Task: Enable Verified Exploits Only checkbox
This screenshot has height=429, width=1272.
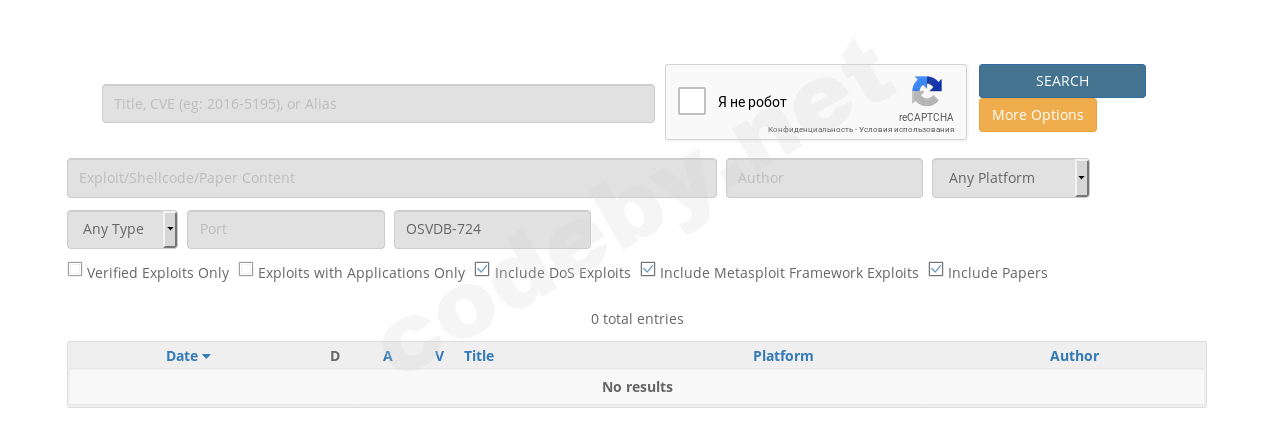Action: pos(75,269)
